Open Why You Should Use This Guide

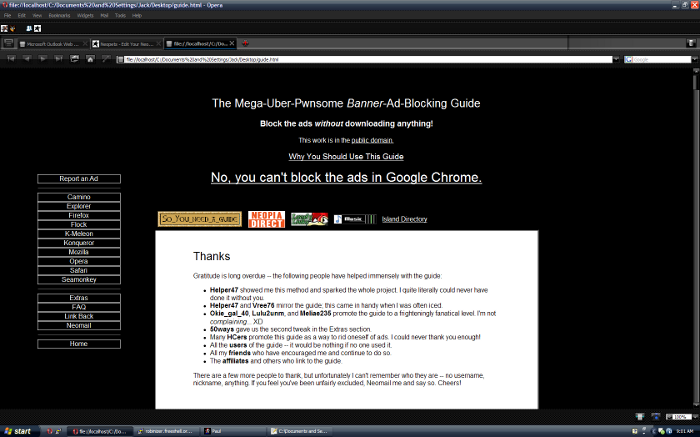tap(346, 156)
